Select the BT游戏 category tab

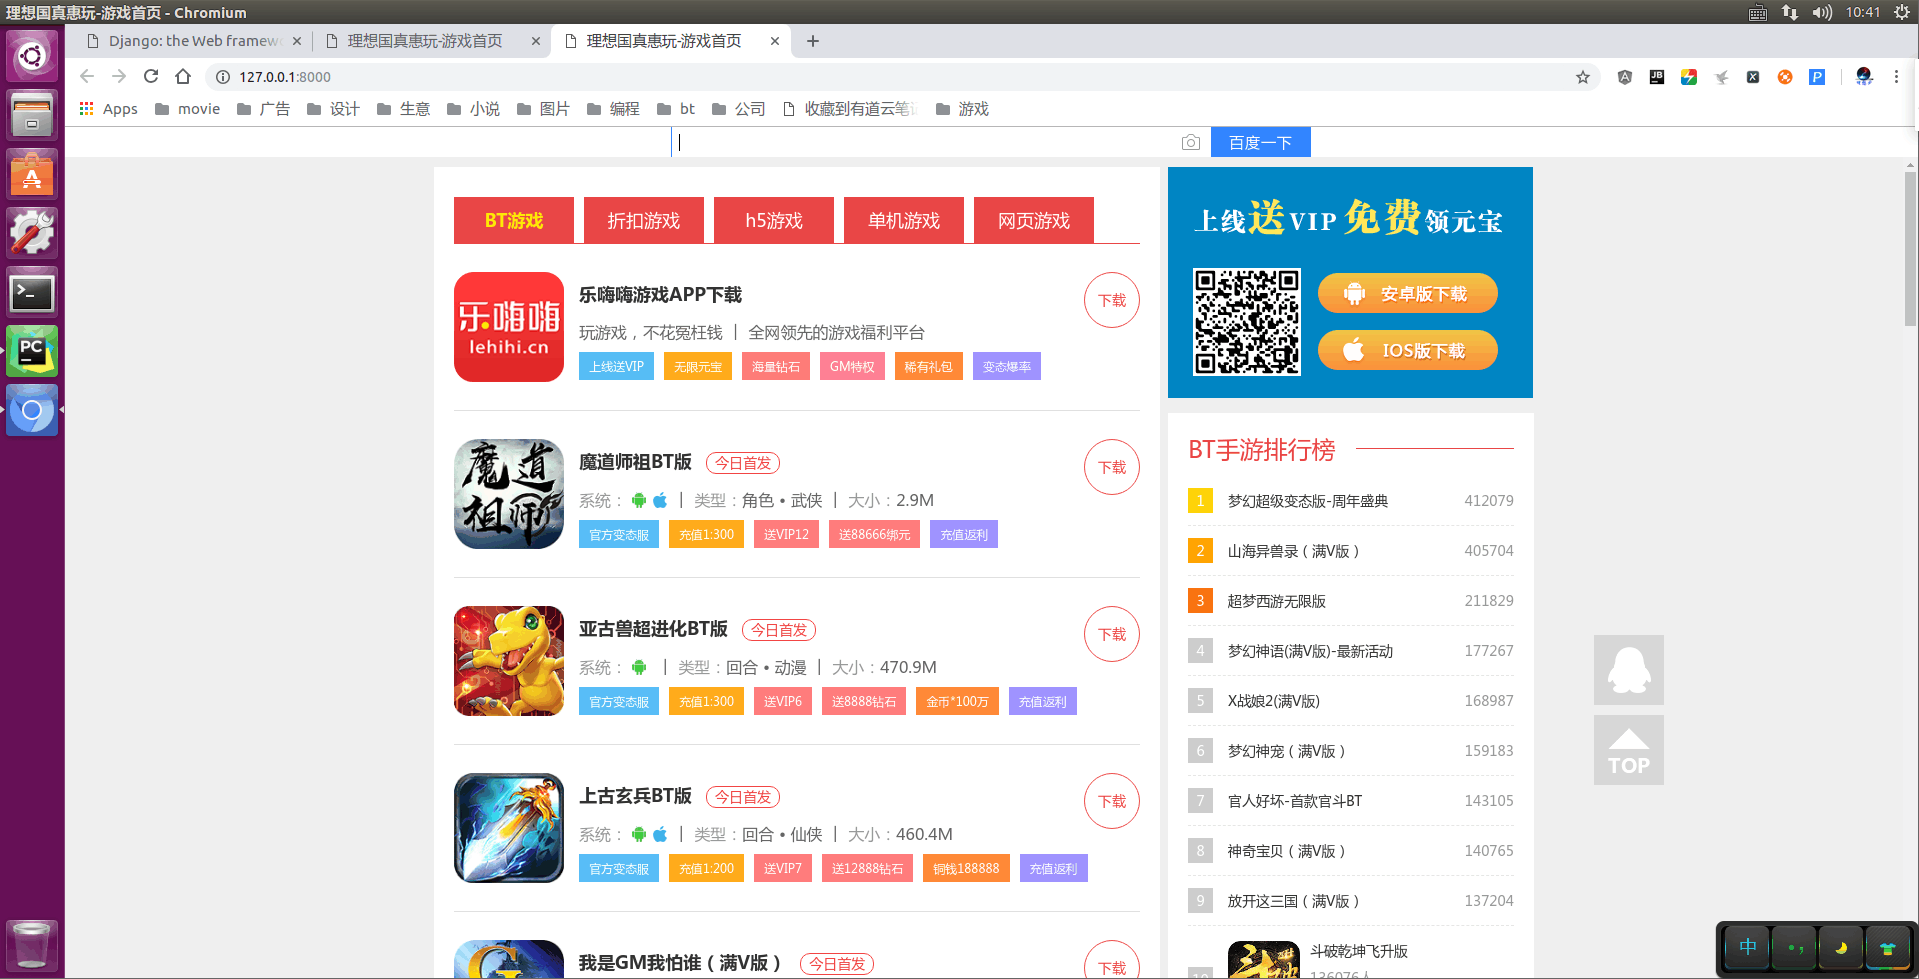tap(514, 220)
